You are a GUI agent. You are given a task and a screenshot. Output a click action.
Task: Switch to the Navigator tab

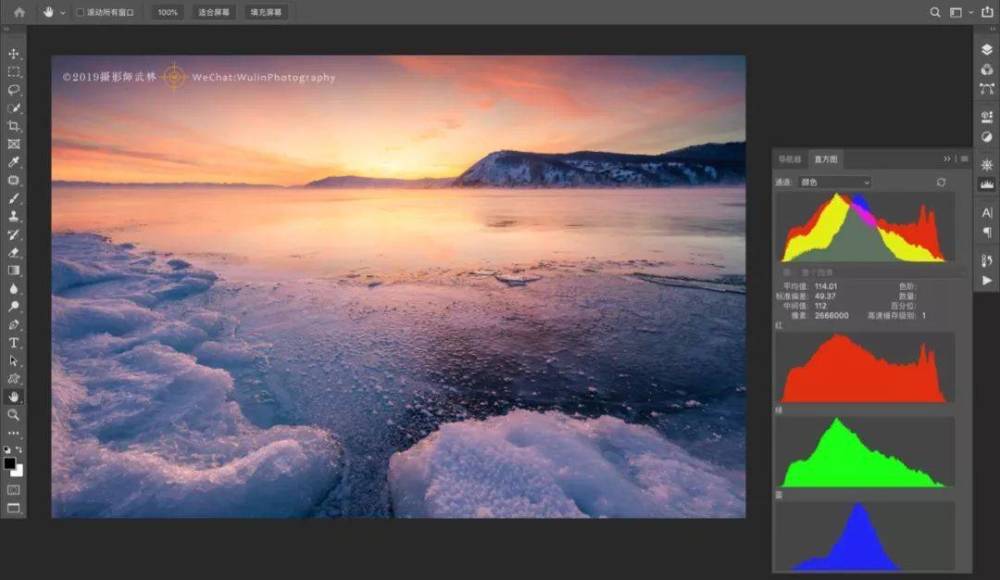point(790,159)
